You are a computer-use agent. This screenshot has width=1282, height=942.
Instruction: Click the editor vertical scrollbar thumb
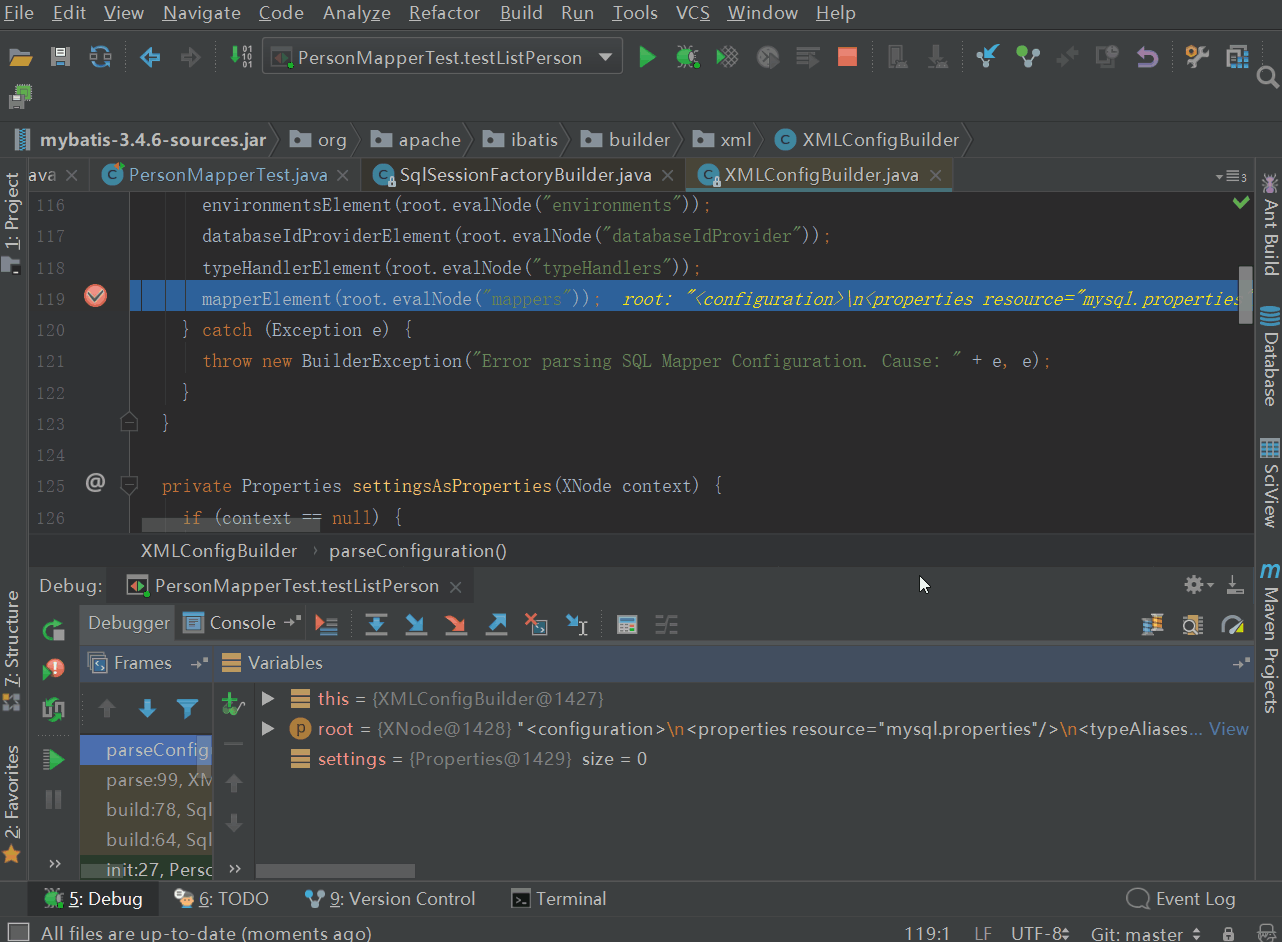(1245, 295)
